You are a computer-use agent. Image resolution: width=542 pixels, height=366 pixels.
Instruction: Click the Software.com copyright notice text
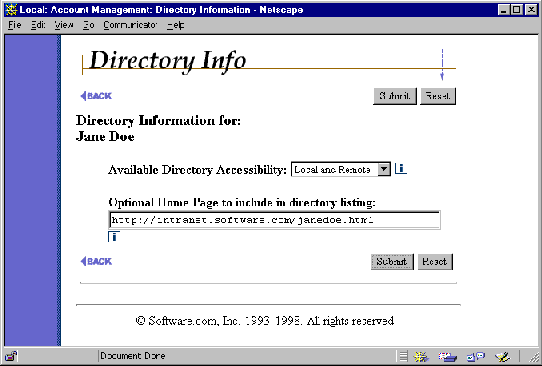(265, 321)
